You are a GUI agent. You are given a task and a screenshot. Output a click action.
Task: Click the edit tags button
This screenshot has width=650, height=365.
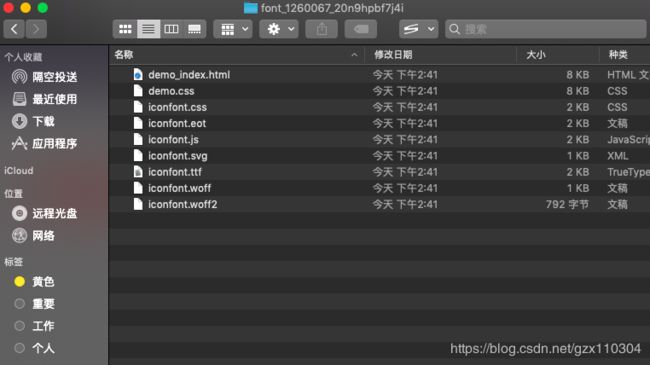pos(361,29)
